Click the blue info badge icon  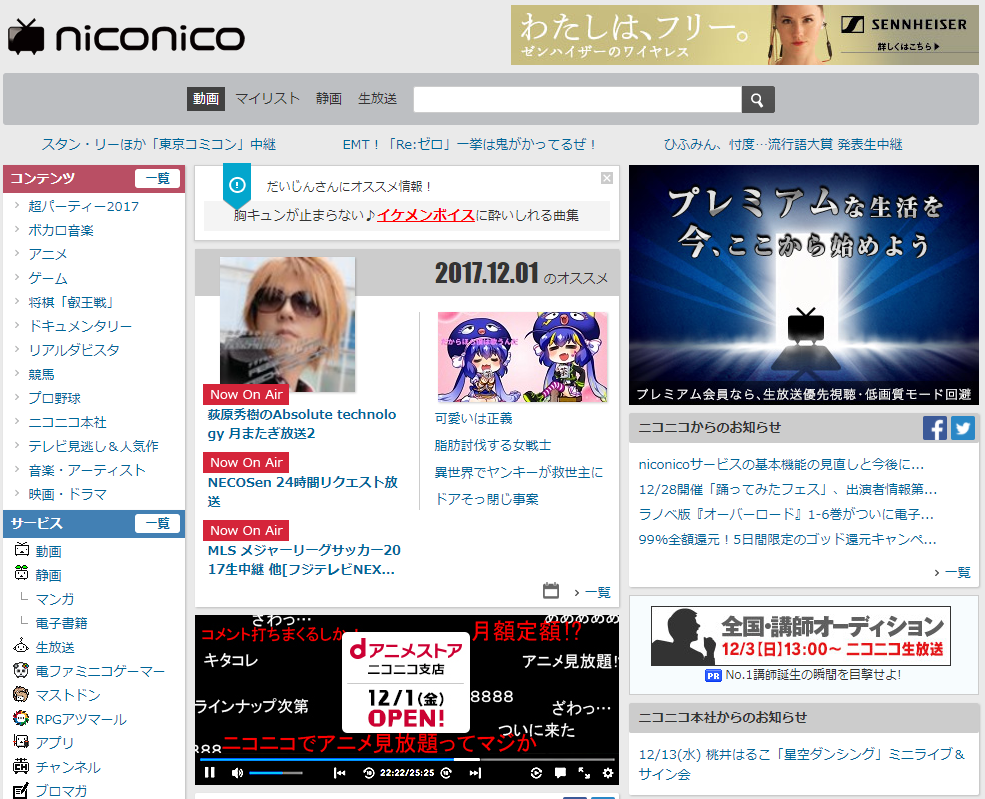pyautogui.click(x=237, y=185)
